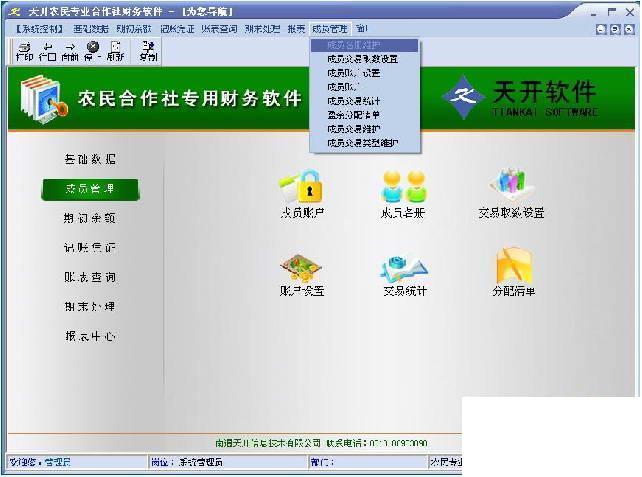The height and width of the screenshot is (477, 642).
Task: Open the 账表查询 menu in menu bar
Action: coord(219,29)
